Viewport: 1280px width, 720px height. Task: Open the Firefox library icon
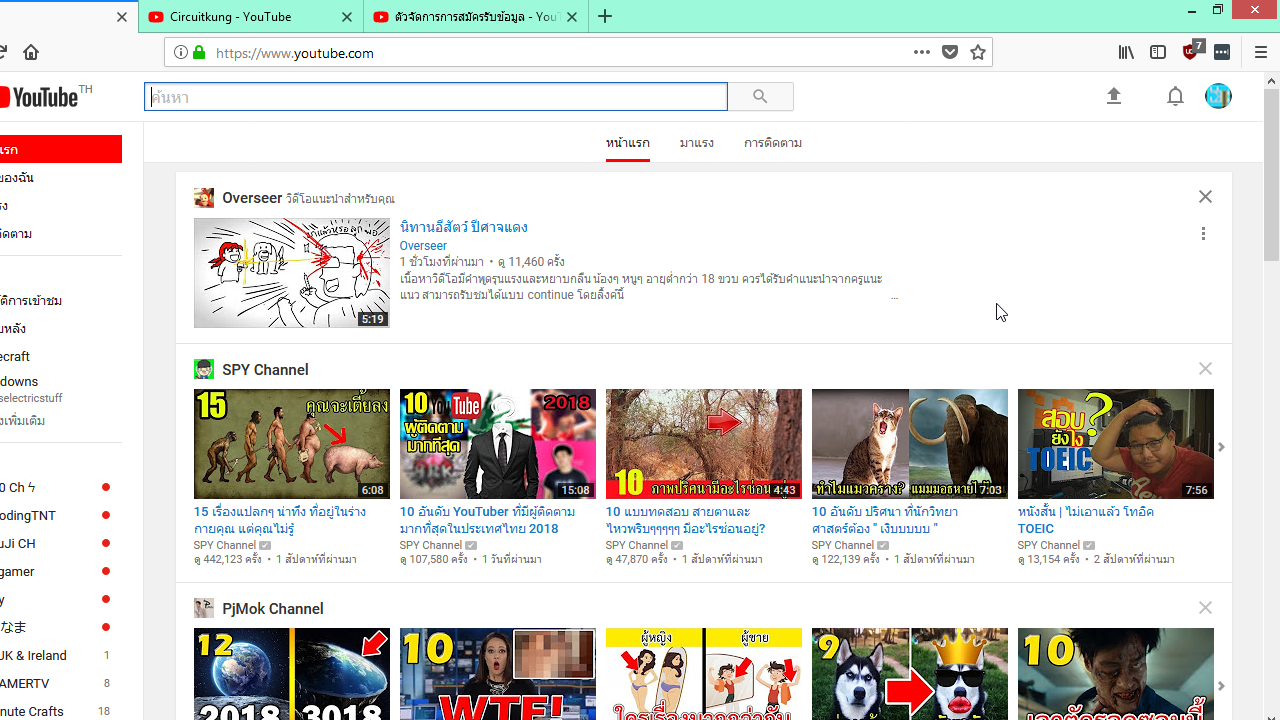(1126, 52)
